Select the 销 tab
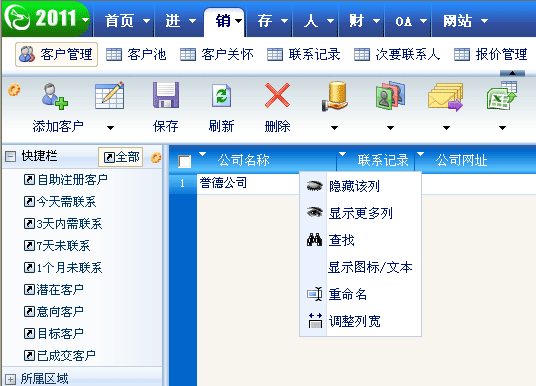Image resolution: width=536 pixels, height=386 pixels. (x=224, y=21)
